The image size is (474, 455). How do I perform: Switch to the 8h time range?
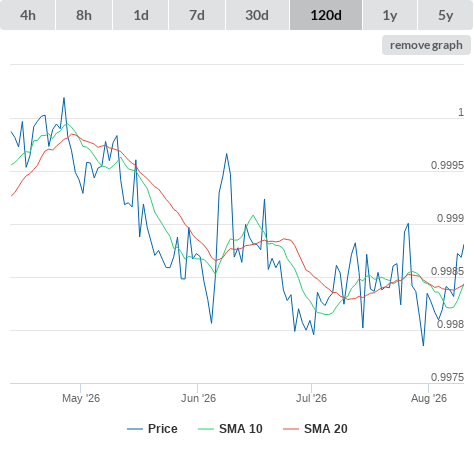click(x=84, y=15)
